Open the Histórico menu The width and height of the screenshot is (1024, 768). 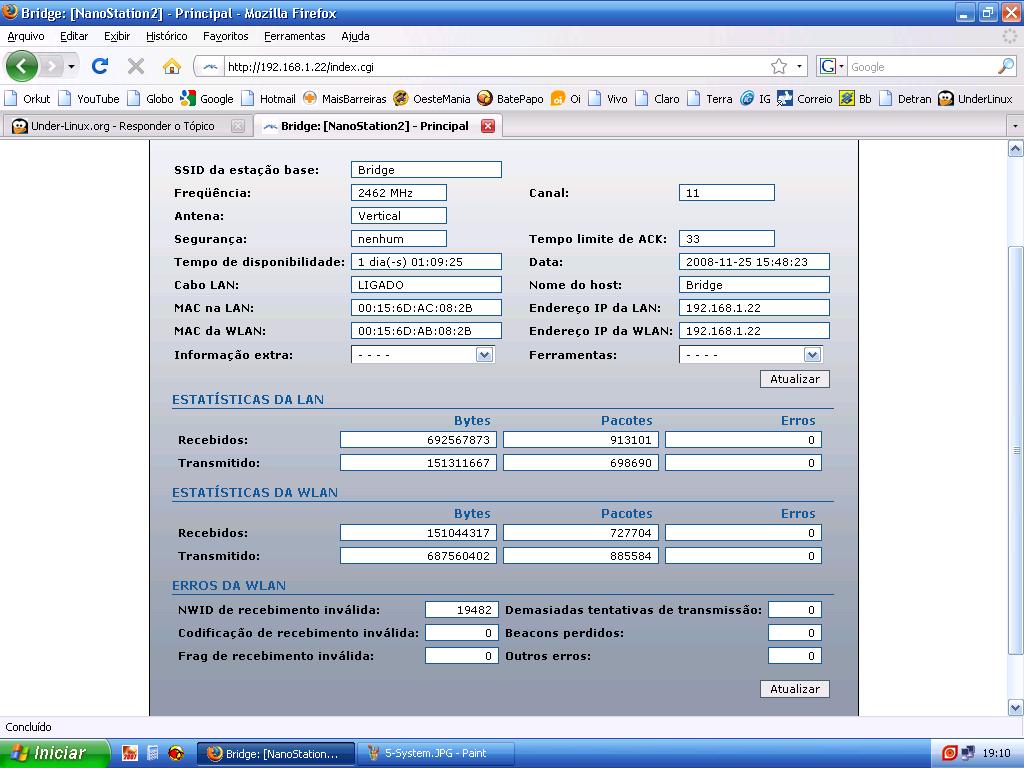166,36
